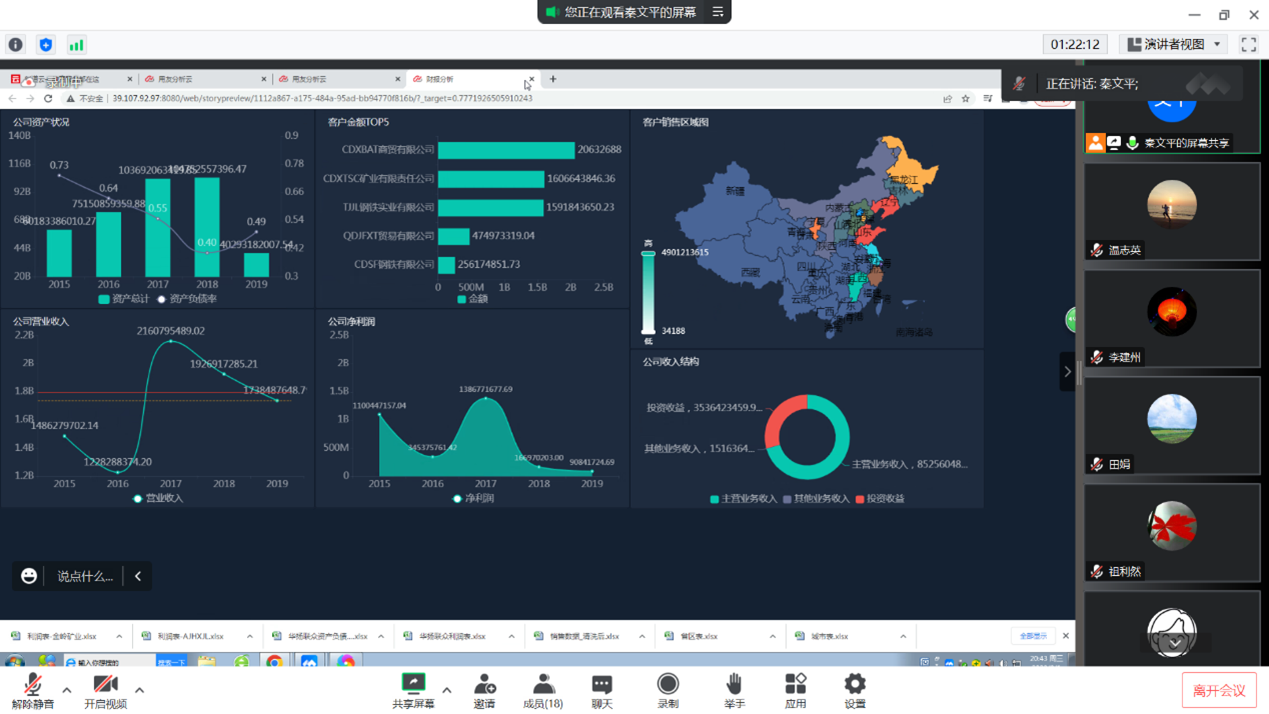Enter full screen mode

[x=1248, y=44]
